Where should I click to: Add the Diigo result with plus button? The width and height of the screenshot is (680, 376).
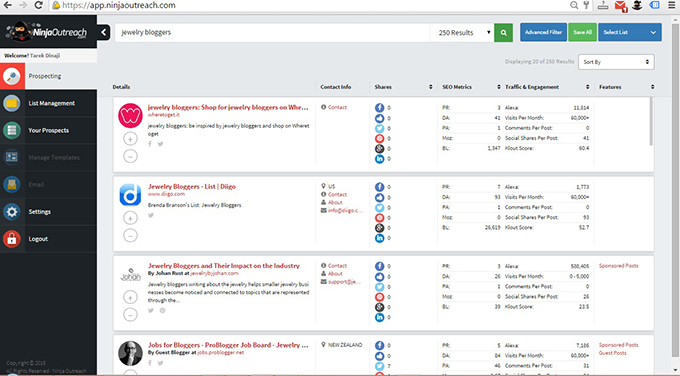[130, 218]
